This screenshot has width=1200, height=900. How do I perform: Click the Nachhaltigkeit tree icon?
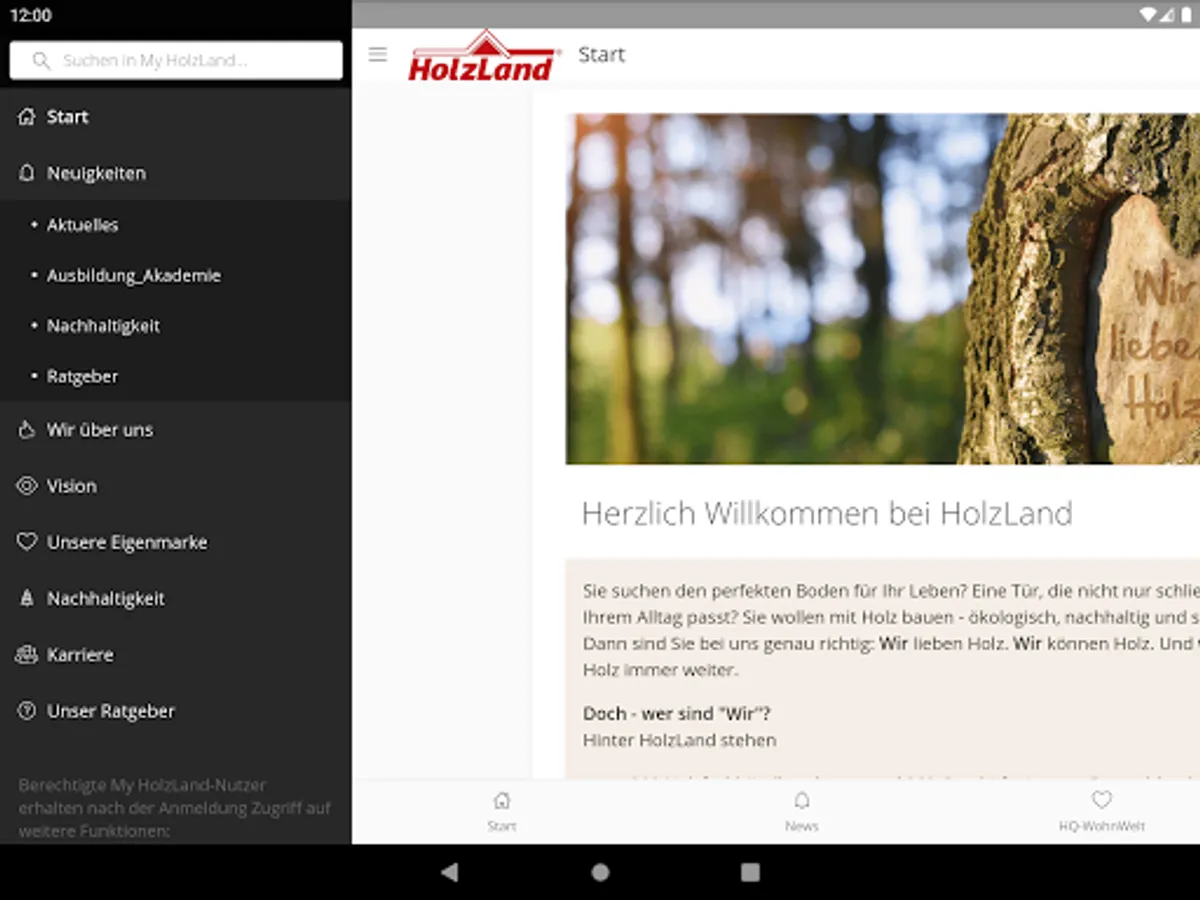point(27,599)
